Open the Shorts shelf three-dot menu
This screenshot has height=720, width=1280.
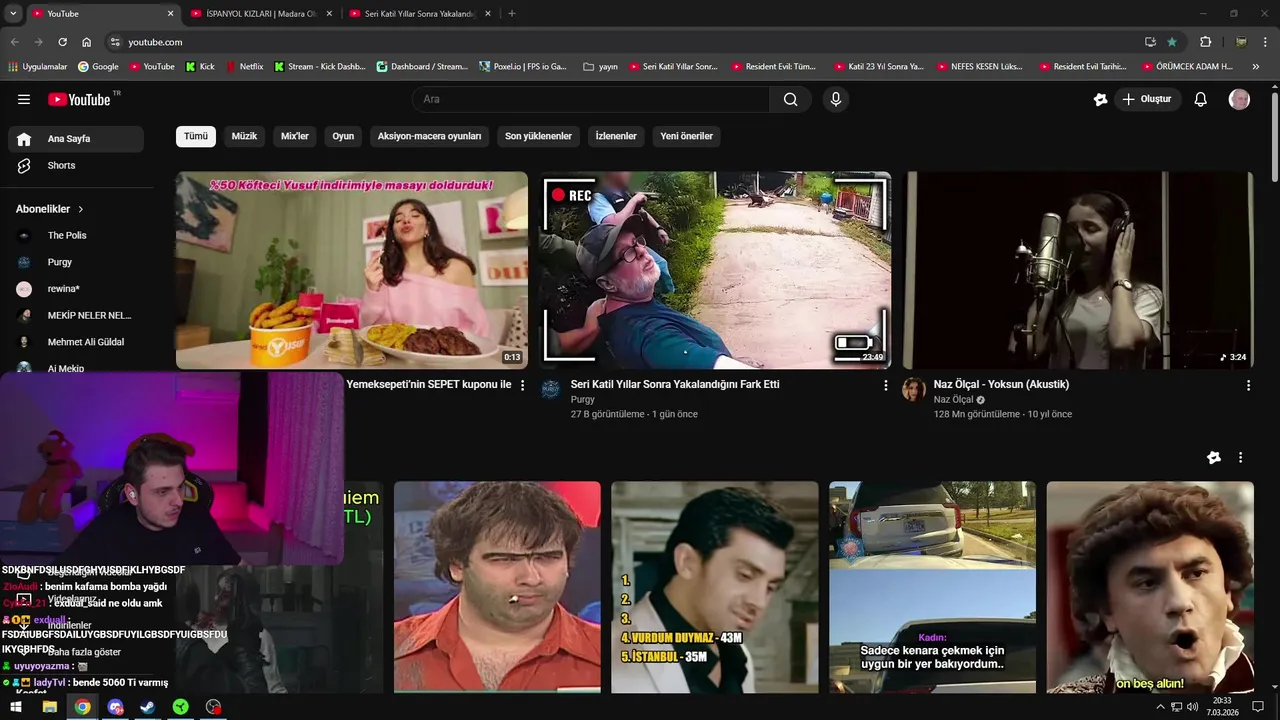click(1240, 457)
